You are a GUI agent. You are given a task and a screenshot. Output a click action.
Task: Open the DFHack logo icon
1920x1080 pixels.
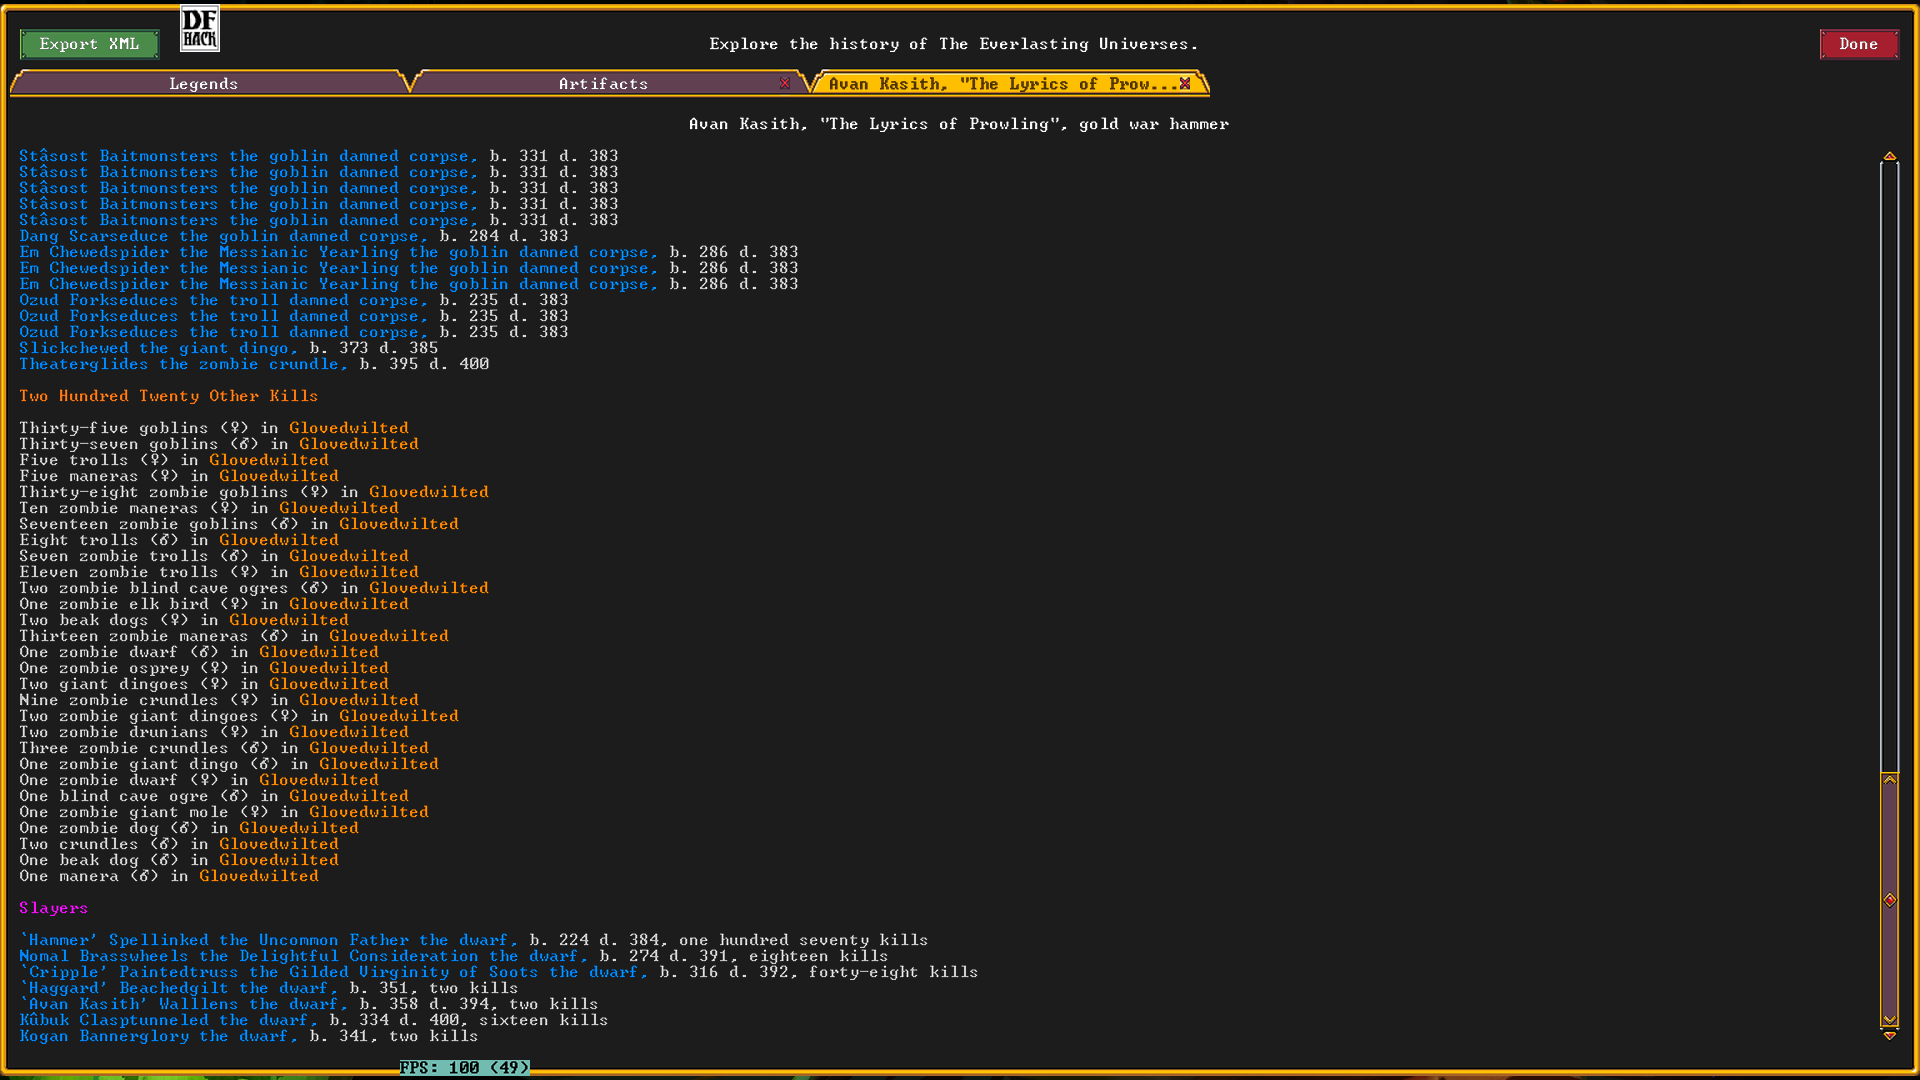[200, 29]
